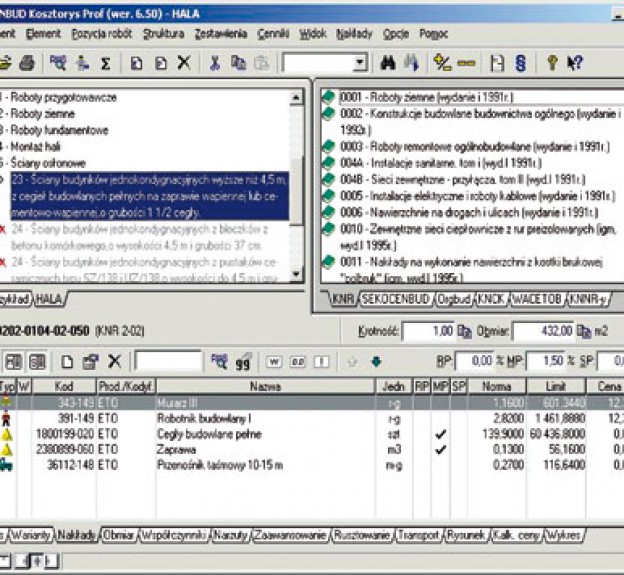Click the arrow with question mark help icon

pyautogui.click(x=575, y=63)
